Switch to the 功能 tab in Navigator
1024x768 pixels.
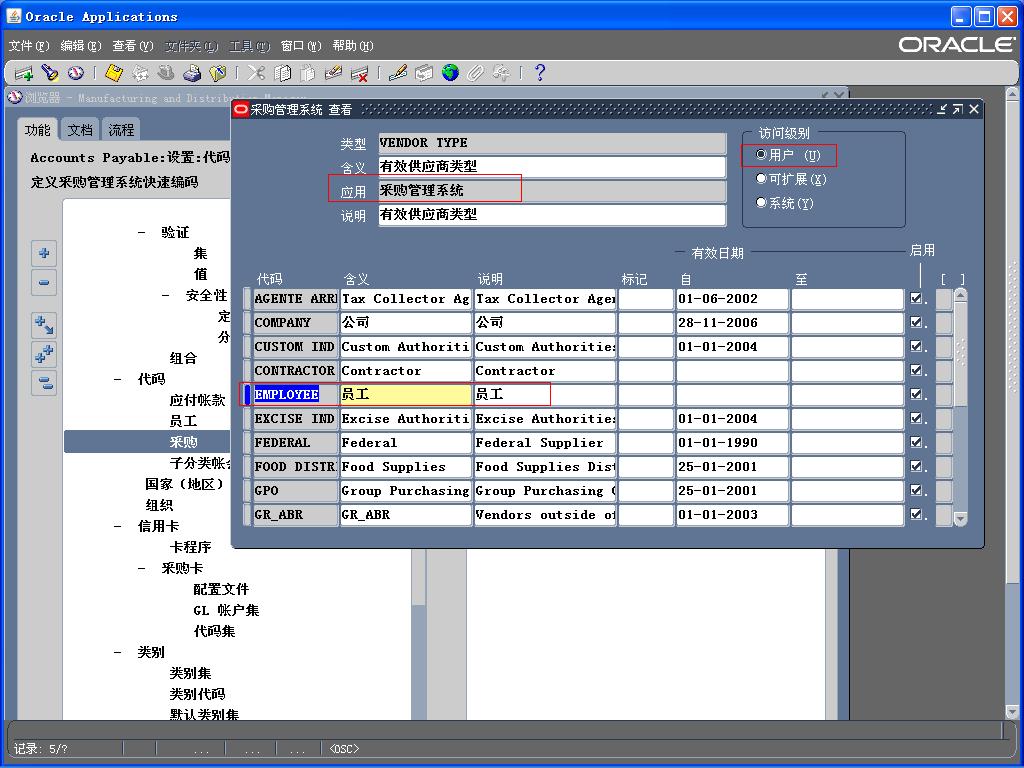click(x=38, y=130)
